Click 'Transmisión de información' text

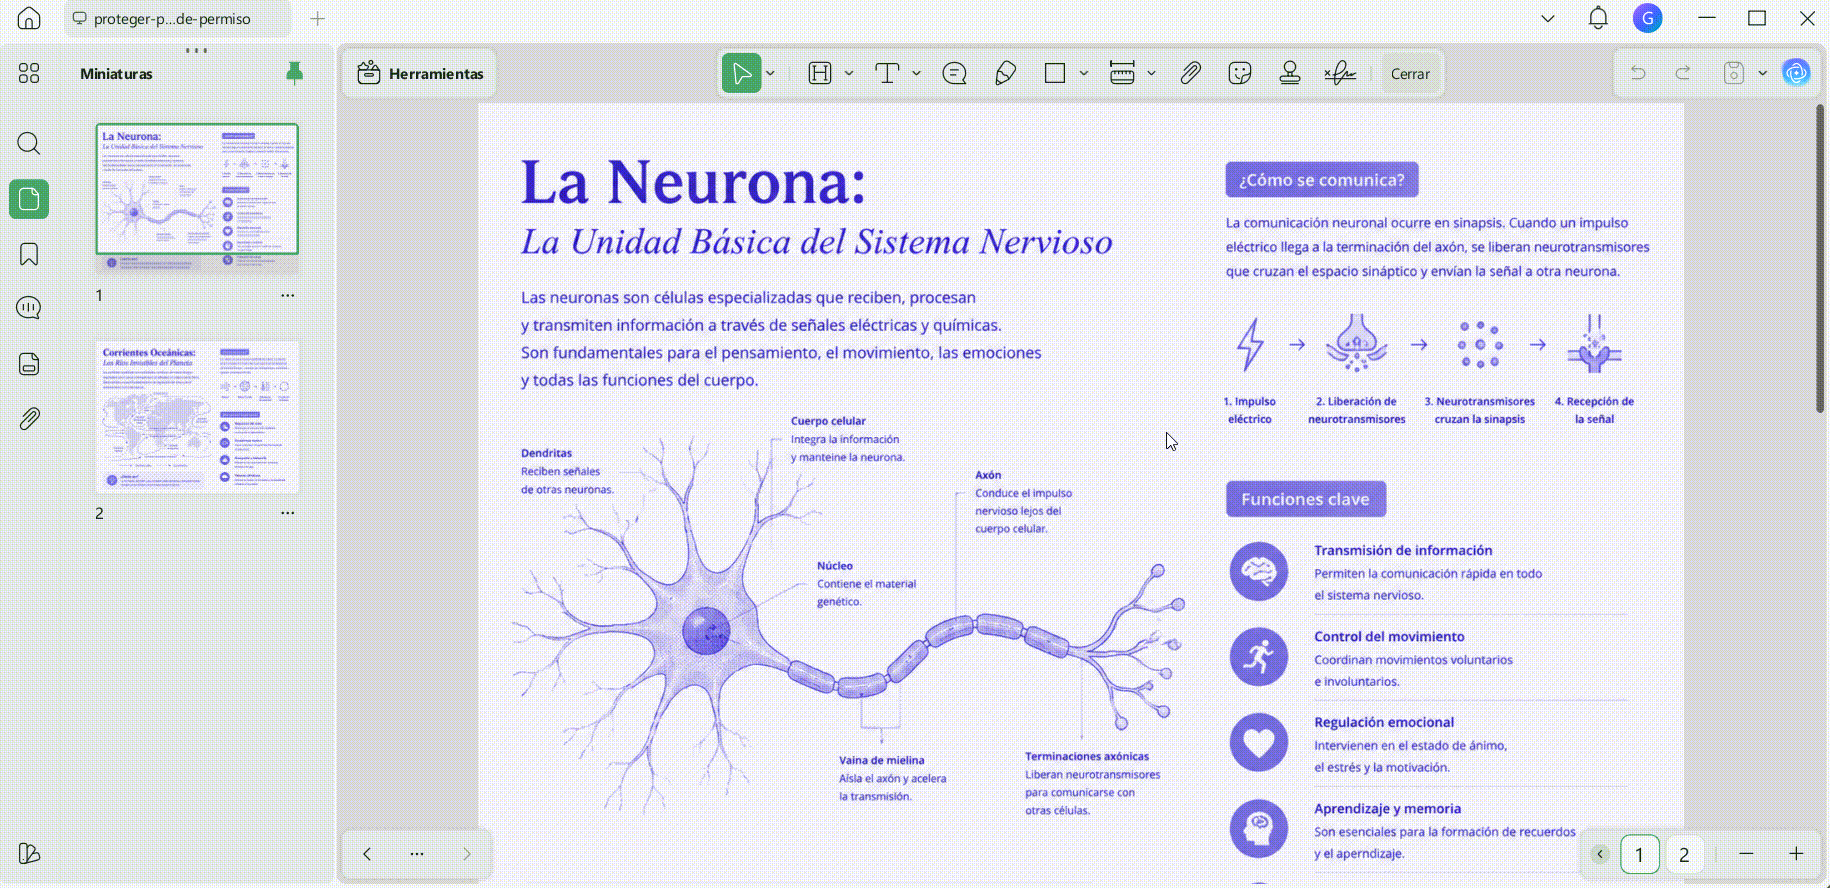tap(1403, 550)
